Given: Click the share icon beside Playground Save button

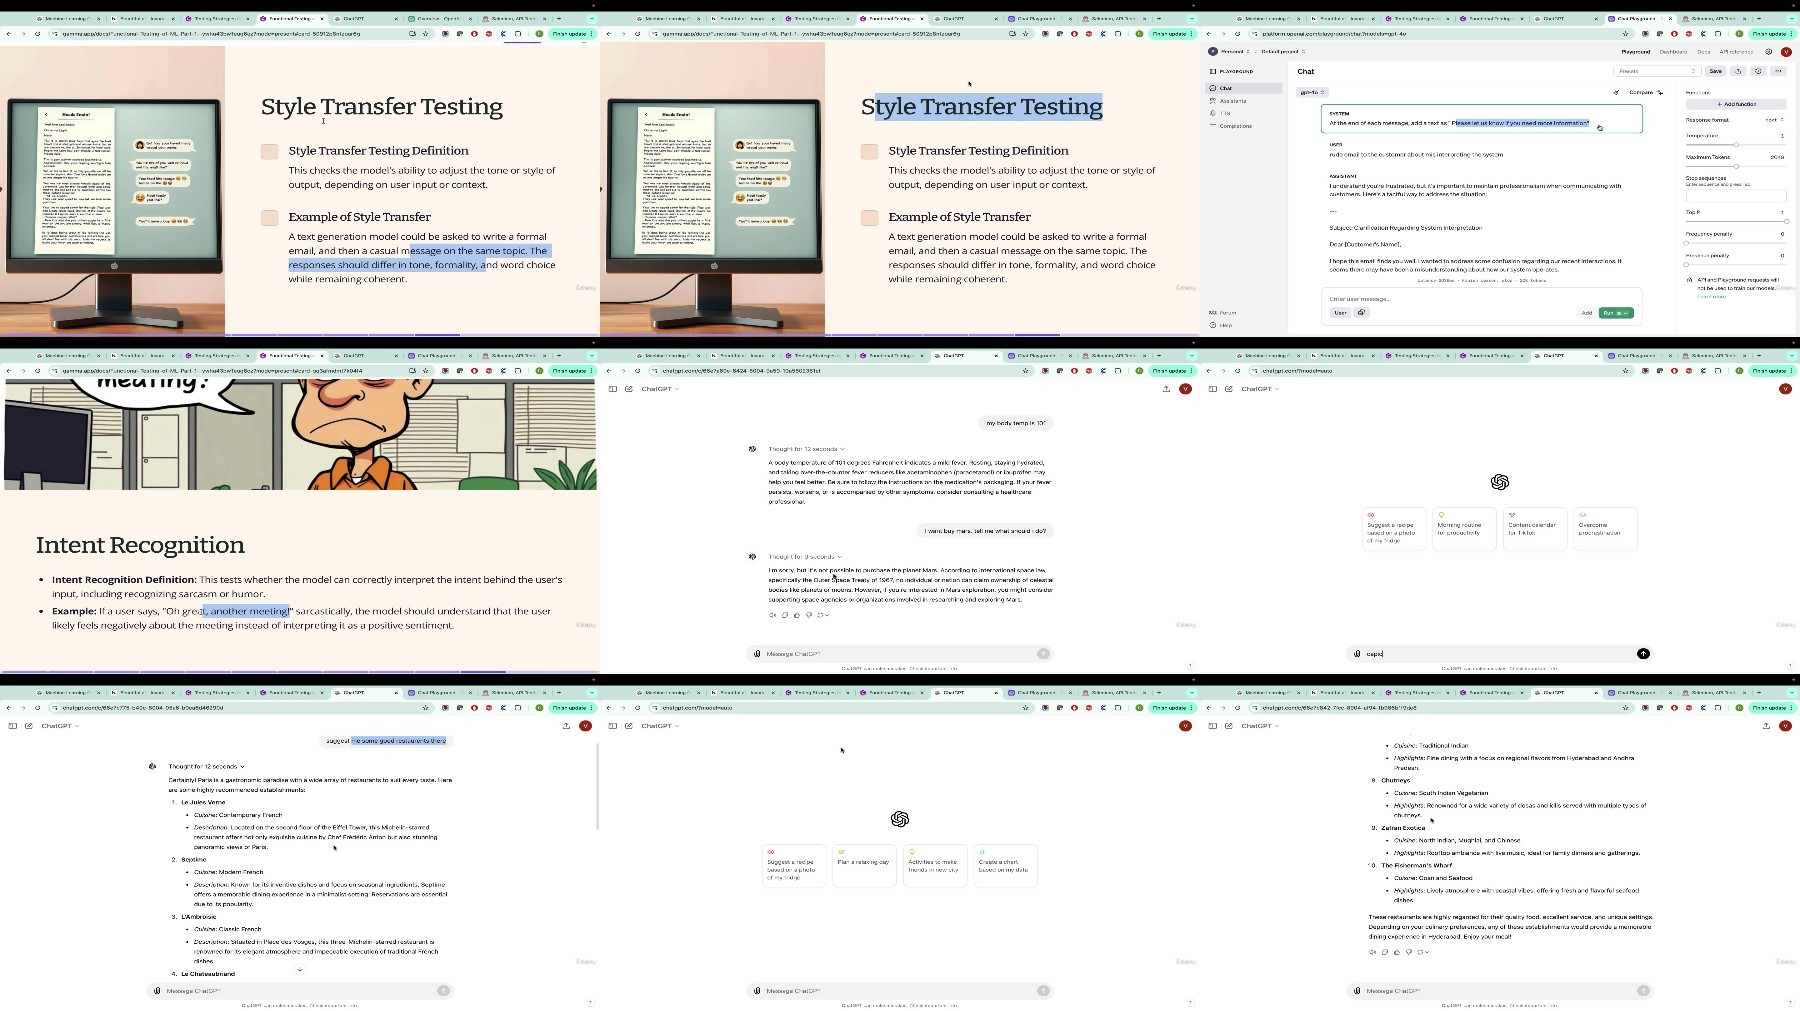Looking at the screenshot, I should (1738, 71).
